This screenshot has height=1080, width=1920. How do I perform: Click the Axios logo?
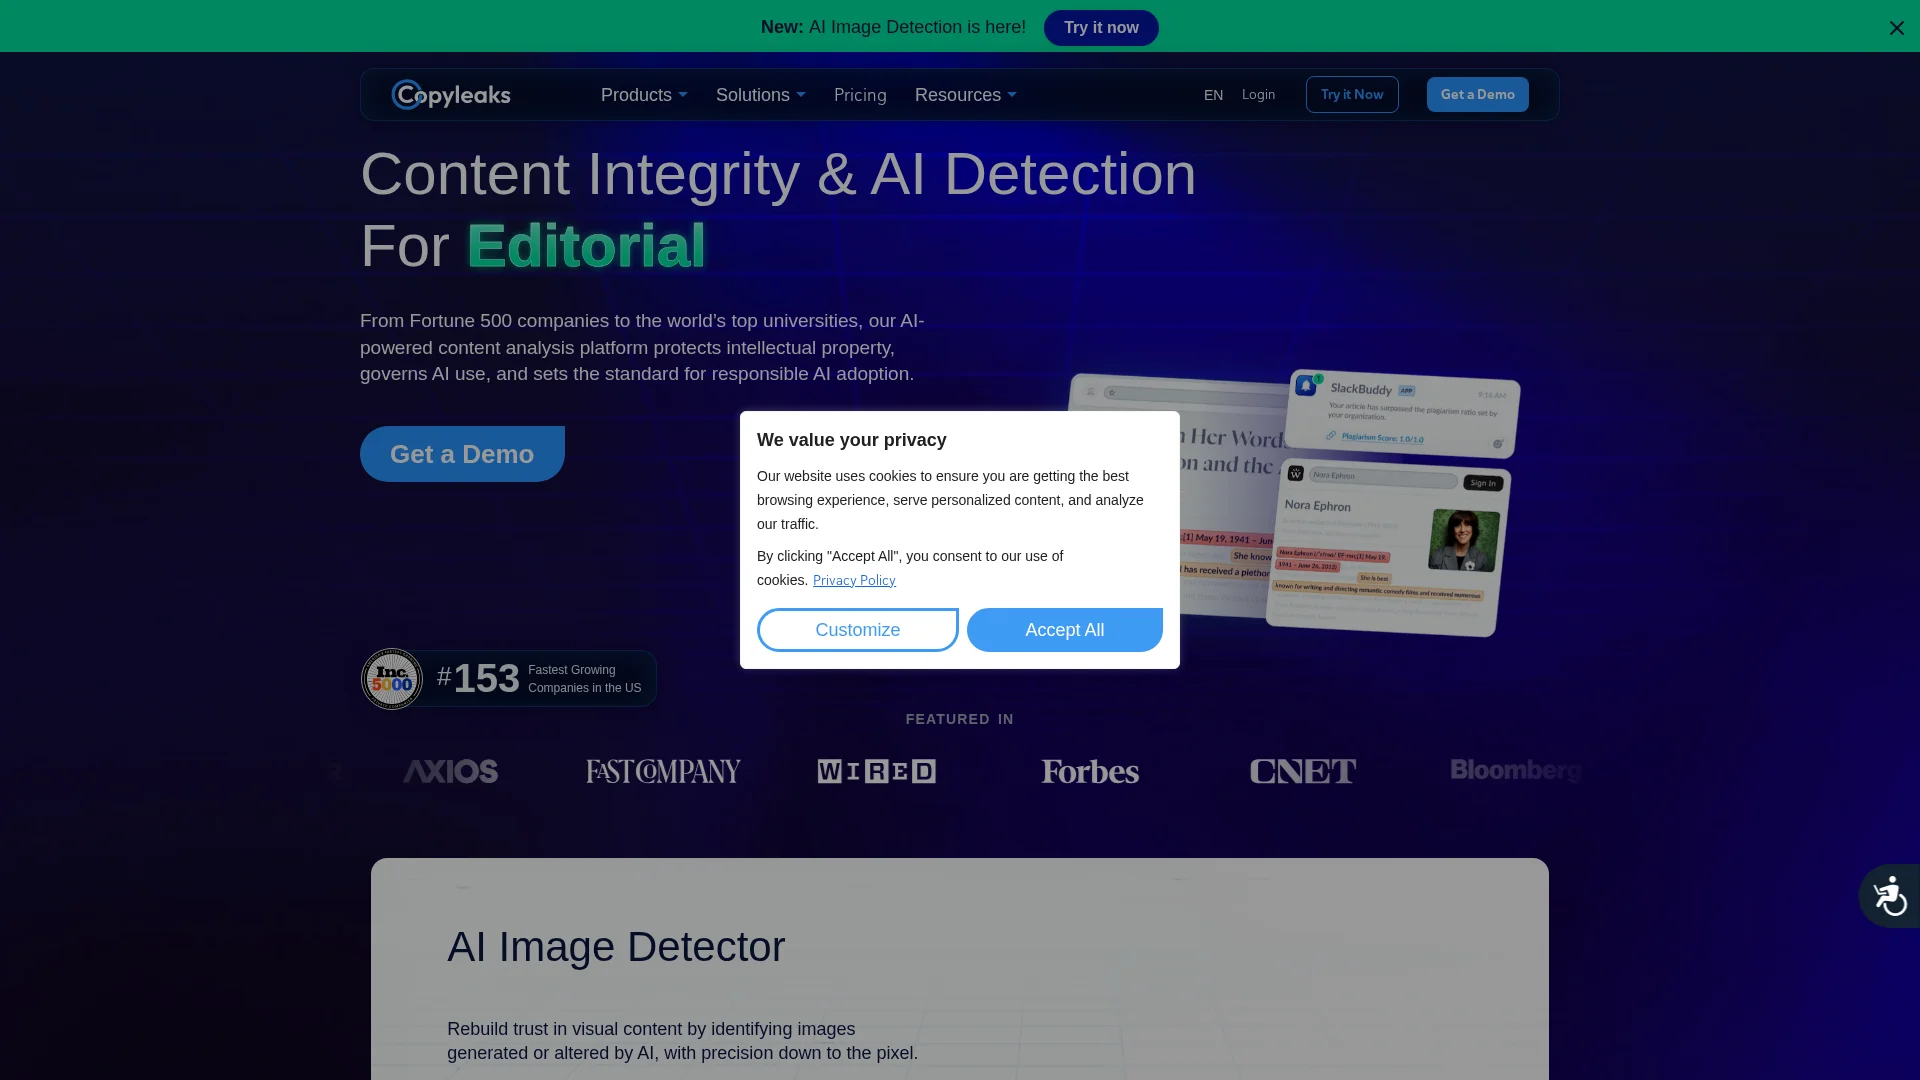click(x=450, y=771)
